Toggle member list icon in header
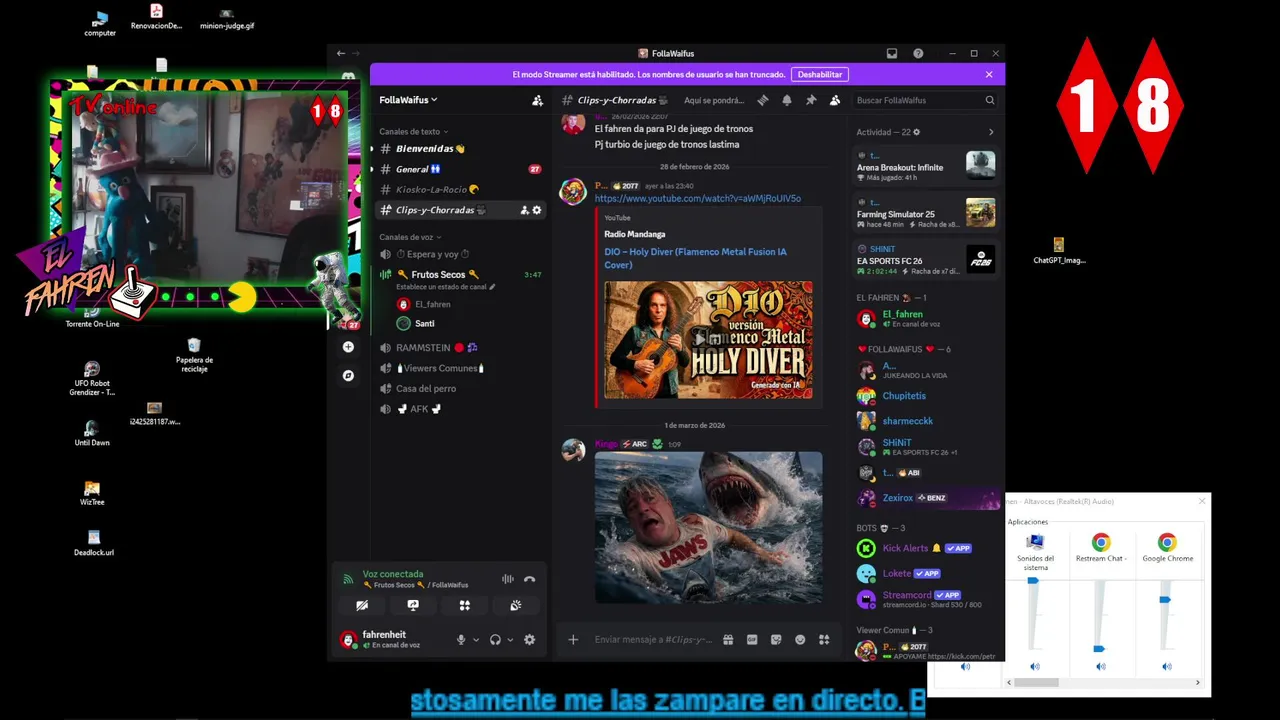1280x720 pixels. (835, 100)
